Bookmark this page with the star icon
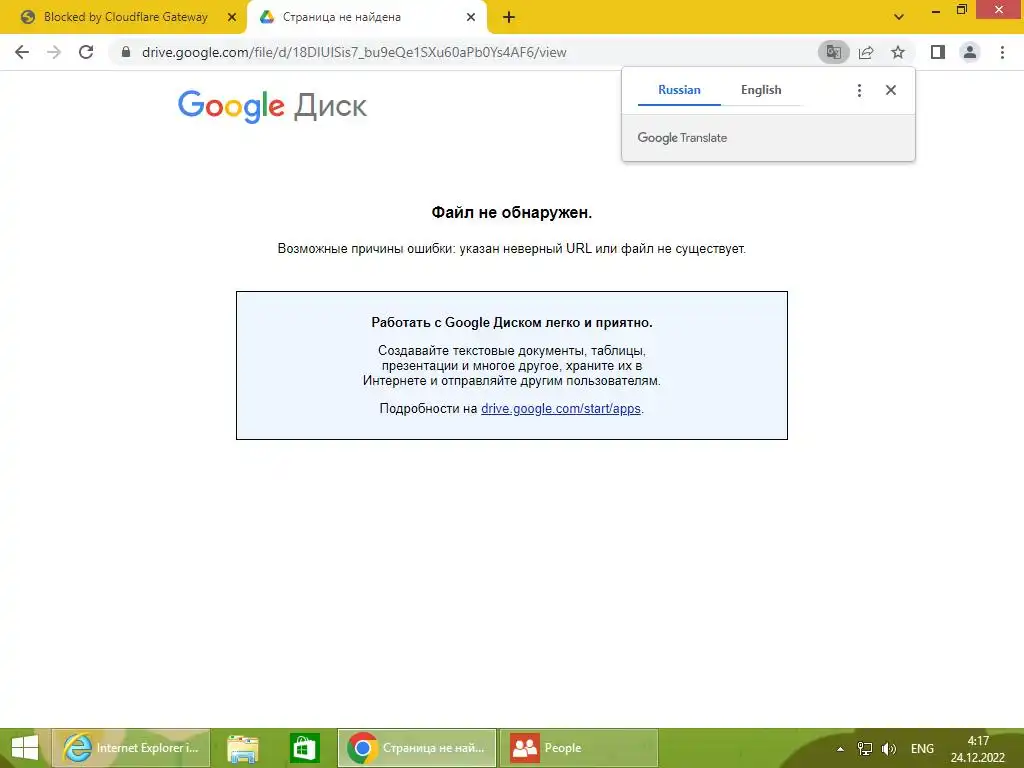The width and height of the screenshot is (1024, 768). tap(898, 52)
